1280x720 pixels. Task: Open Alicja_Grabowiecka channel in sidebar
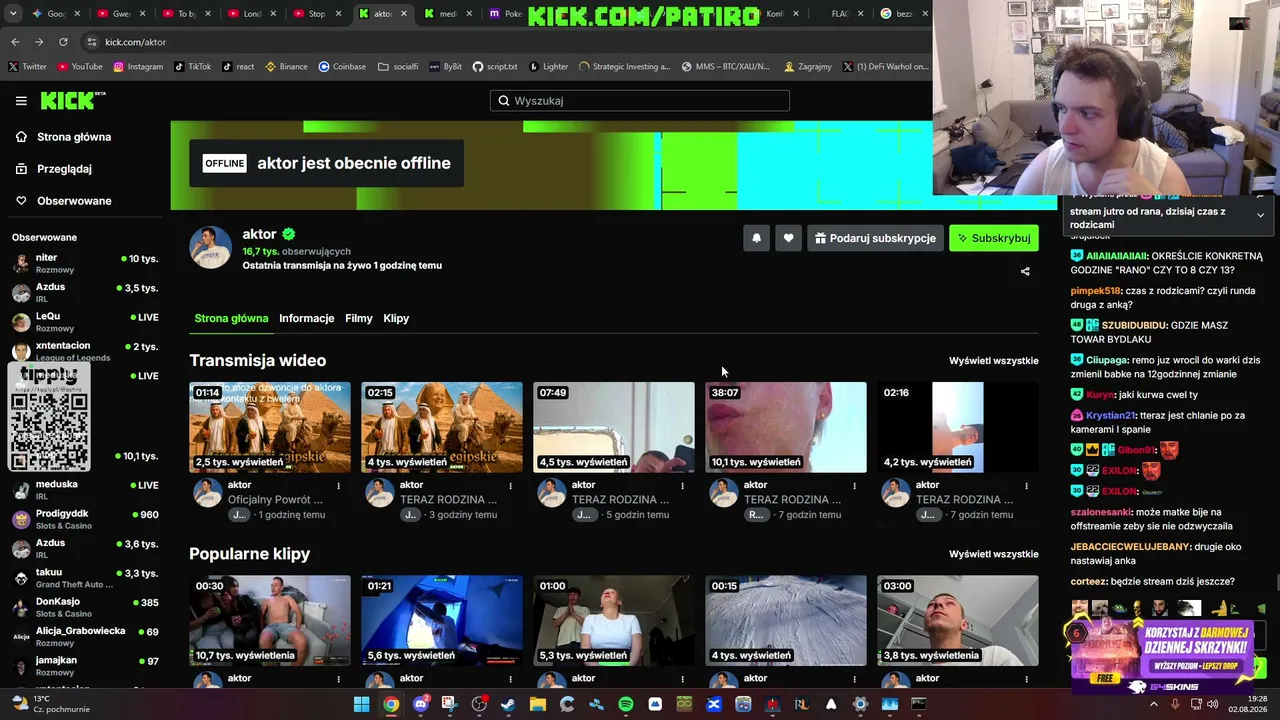(85, 636)
